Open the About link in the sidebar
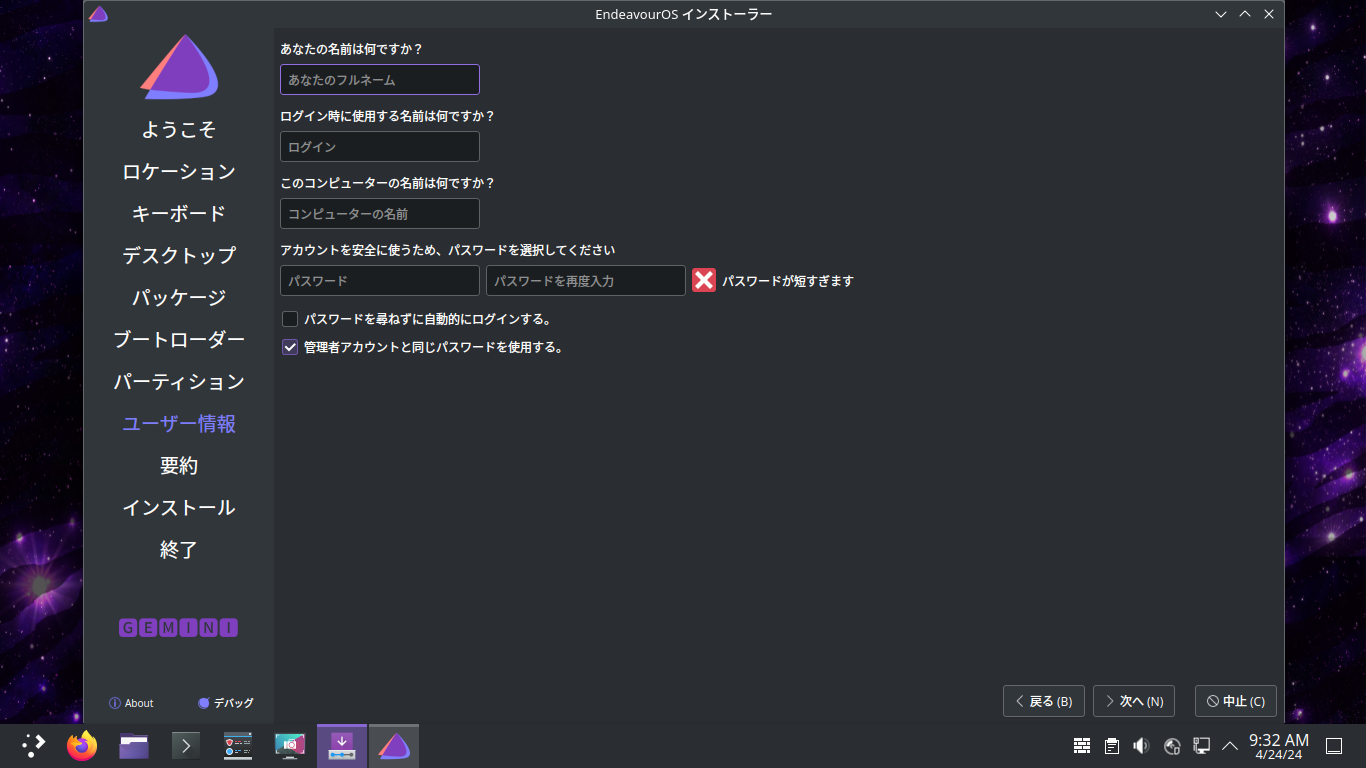Viewport: 1366px width, 768px height. coord(131,703)
